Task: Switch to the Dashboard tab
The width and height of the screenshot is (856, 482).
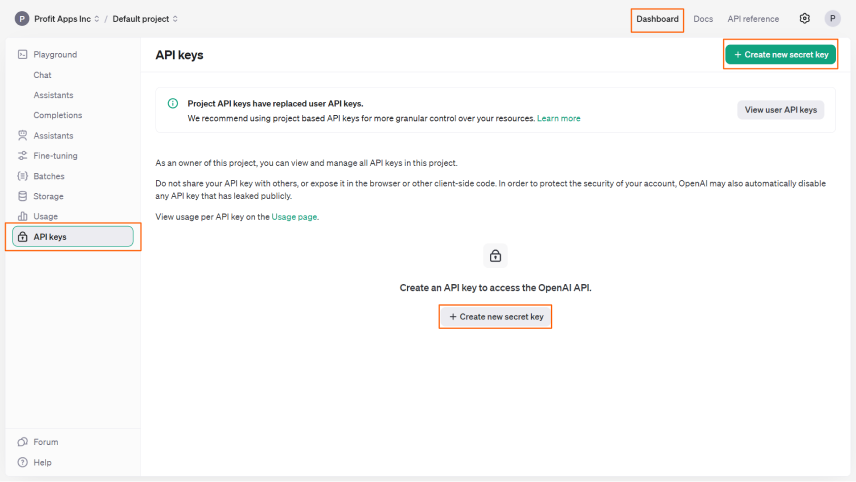Action: pos(657,19)
